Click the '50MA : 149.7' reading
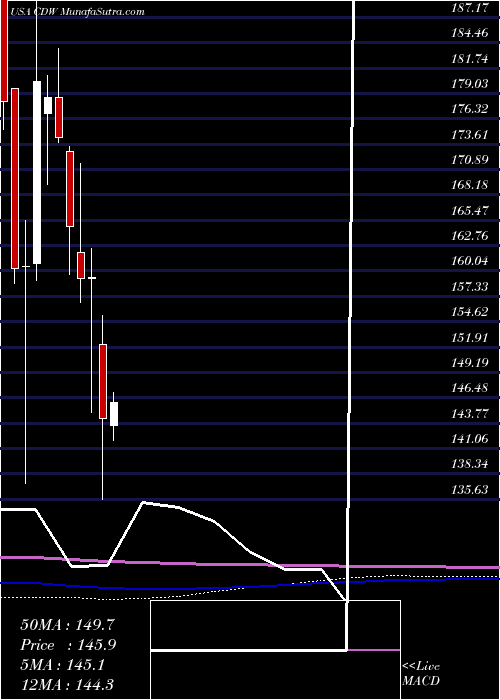The width and height of the screenshot is (500, 700). [x=68, y=625]
